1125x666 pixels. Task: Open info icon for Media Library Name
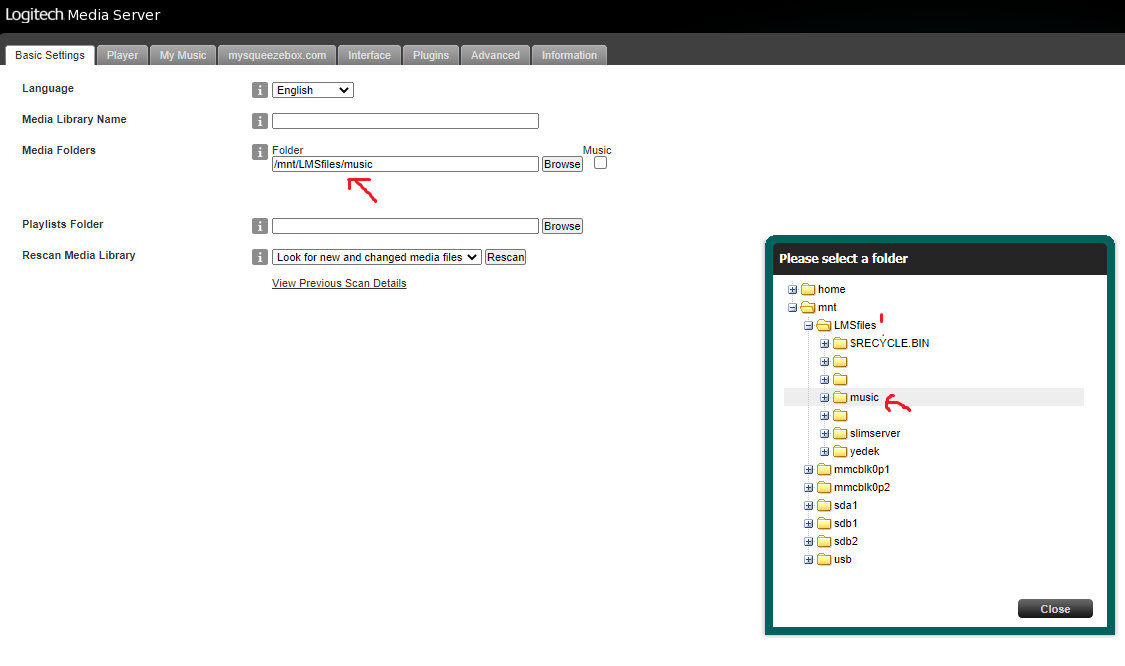click(x=260, y=121)
